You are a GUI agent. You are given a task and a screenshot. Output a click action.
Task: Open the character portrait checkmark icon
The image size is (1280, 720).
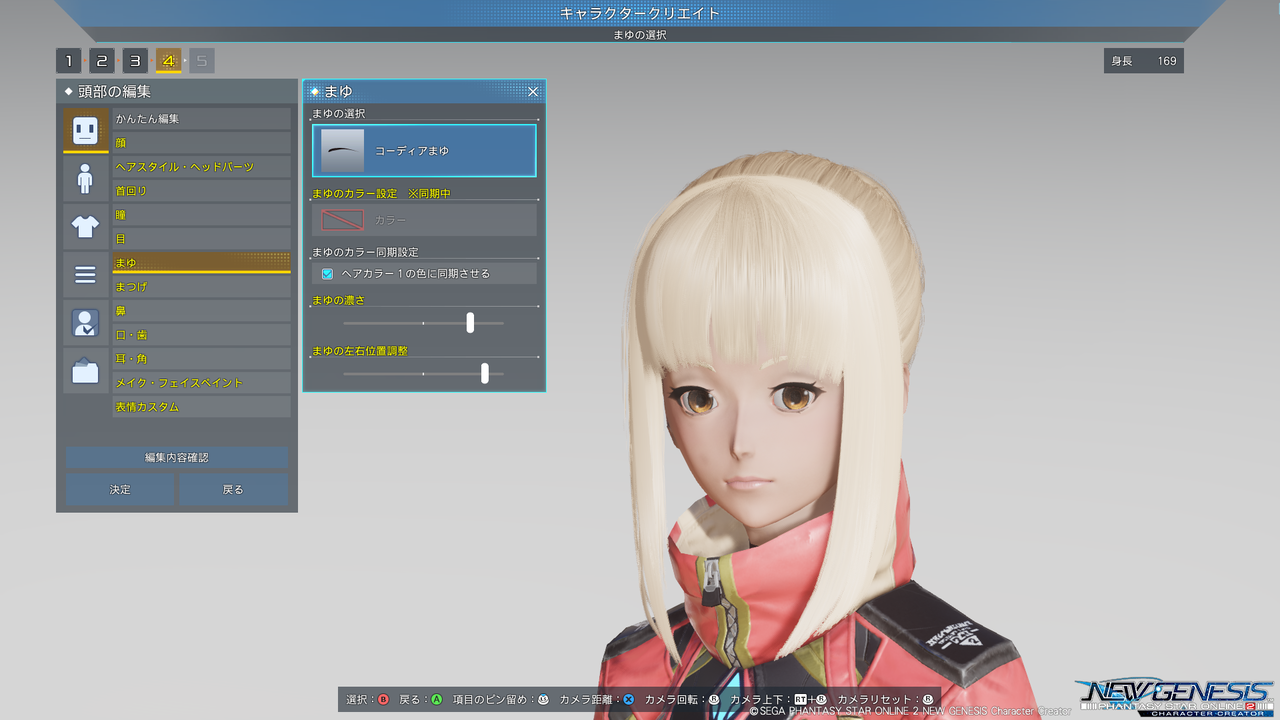coord(85,322)
